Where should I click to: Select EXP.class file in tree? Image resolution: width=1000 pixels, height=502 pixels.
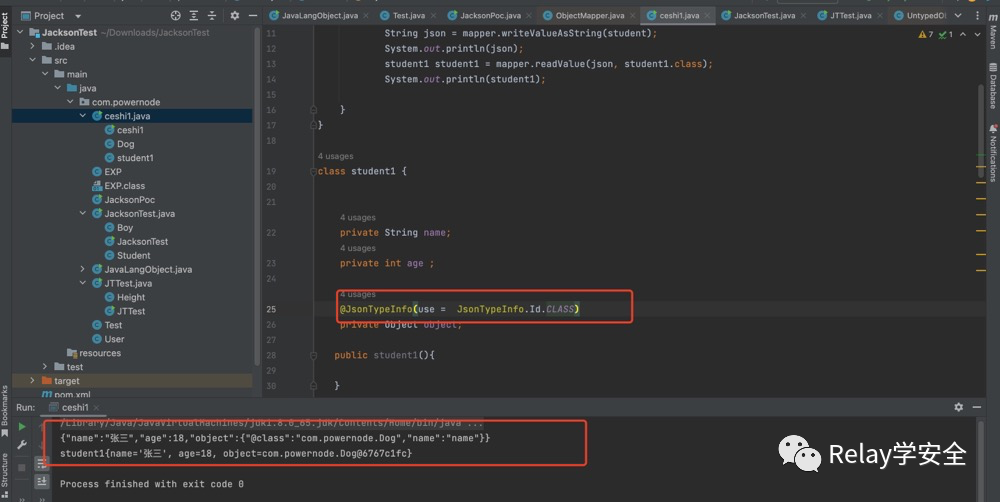(124, 186)
